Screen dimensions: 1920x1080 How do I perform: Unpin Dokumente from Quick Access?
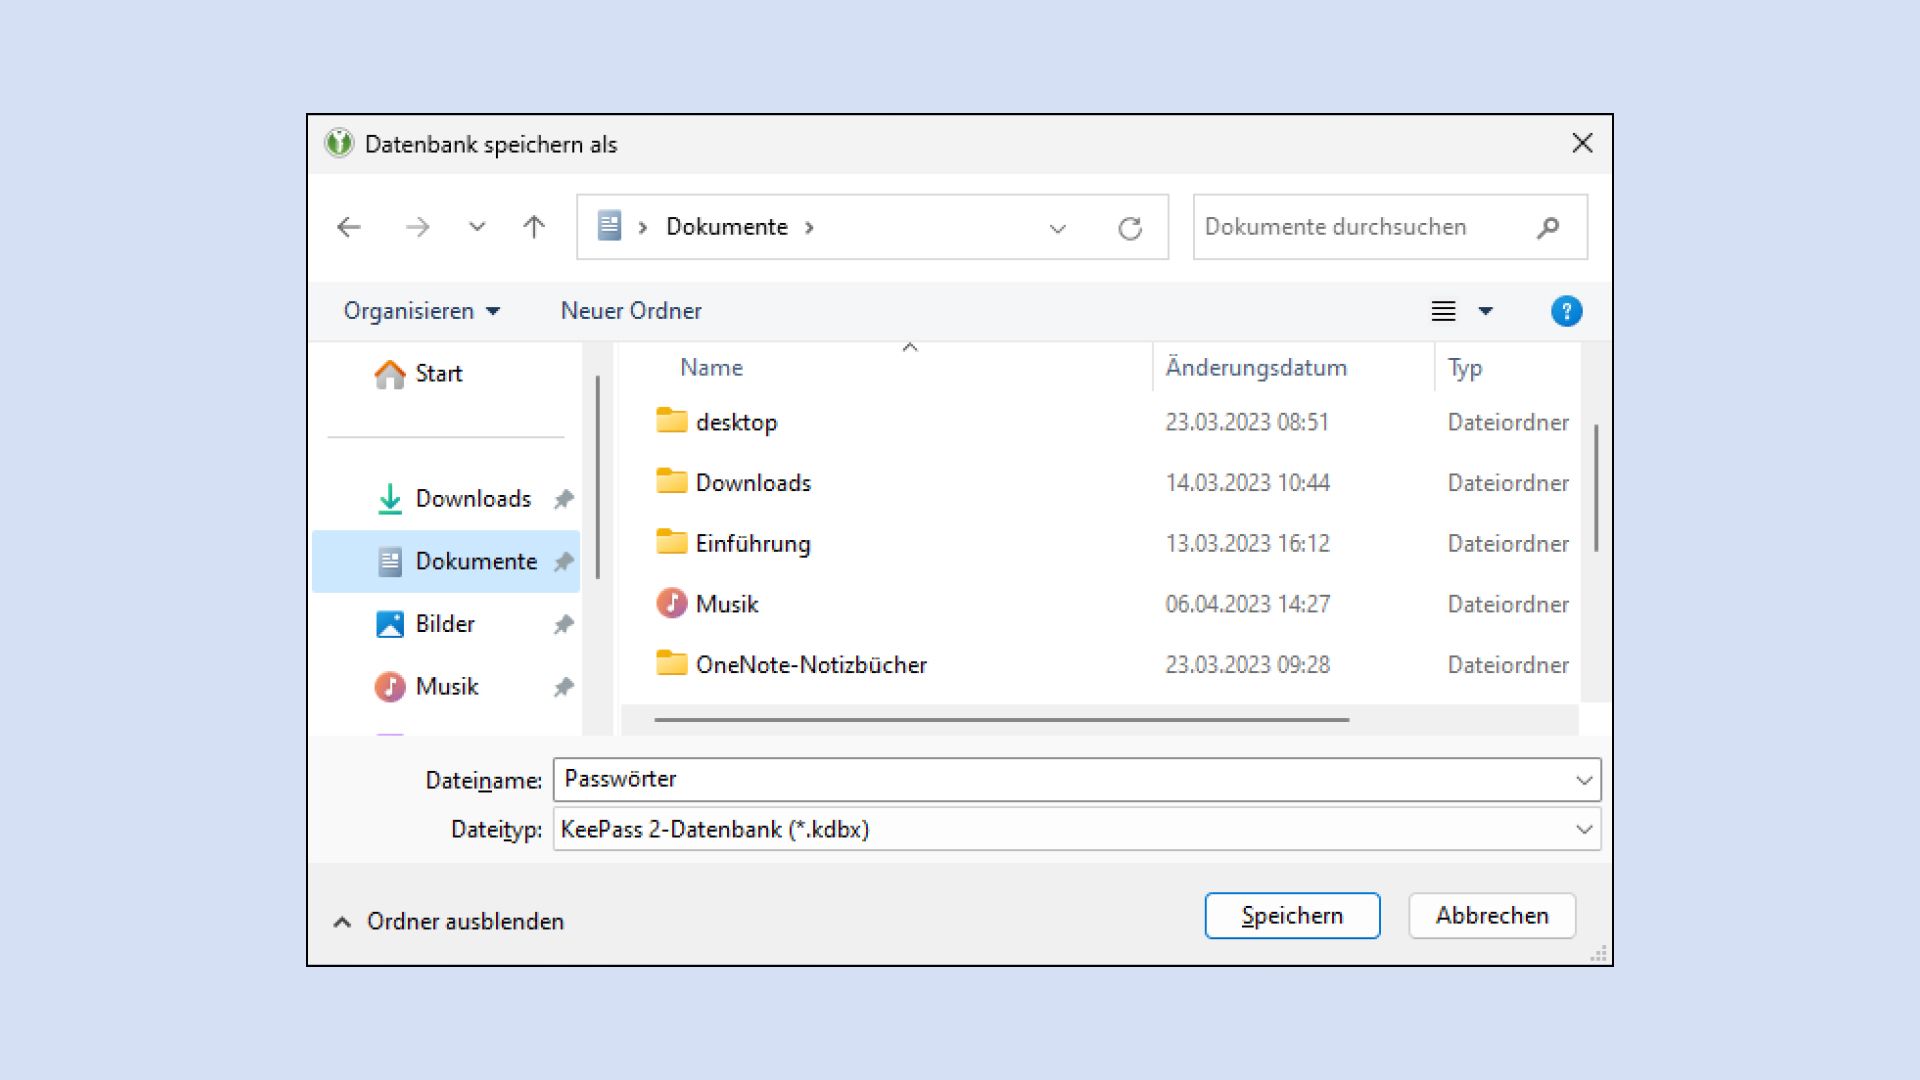tap(565, 561)
